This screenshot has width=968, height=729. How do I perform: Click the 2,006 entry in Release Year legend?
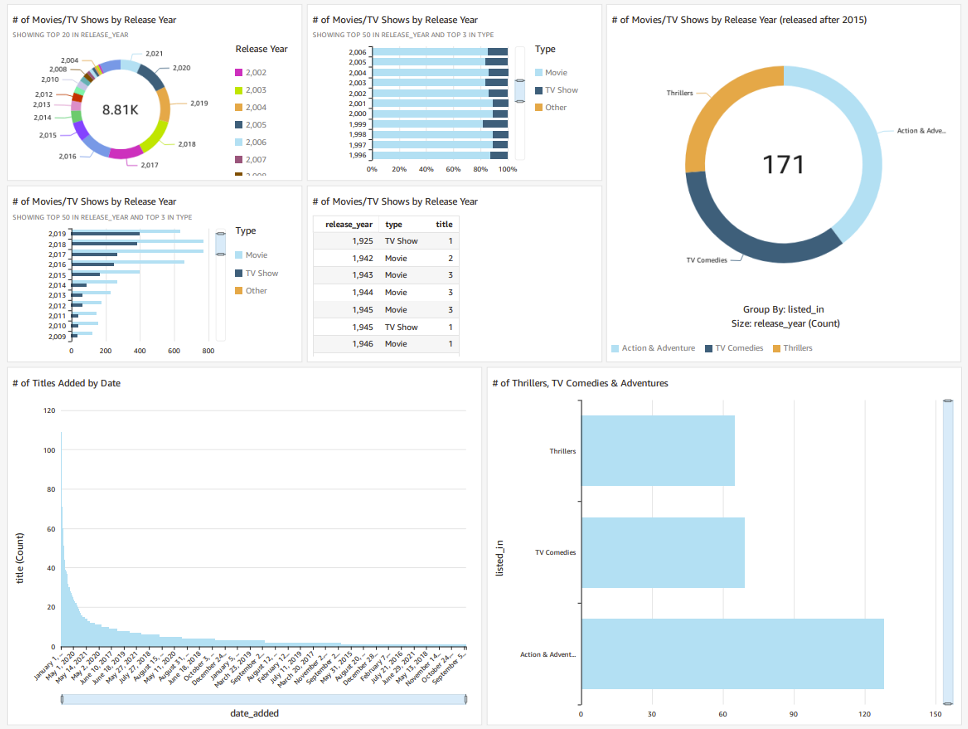(251, 142)
